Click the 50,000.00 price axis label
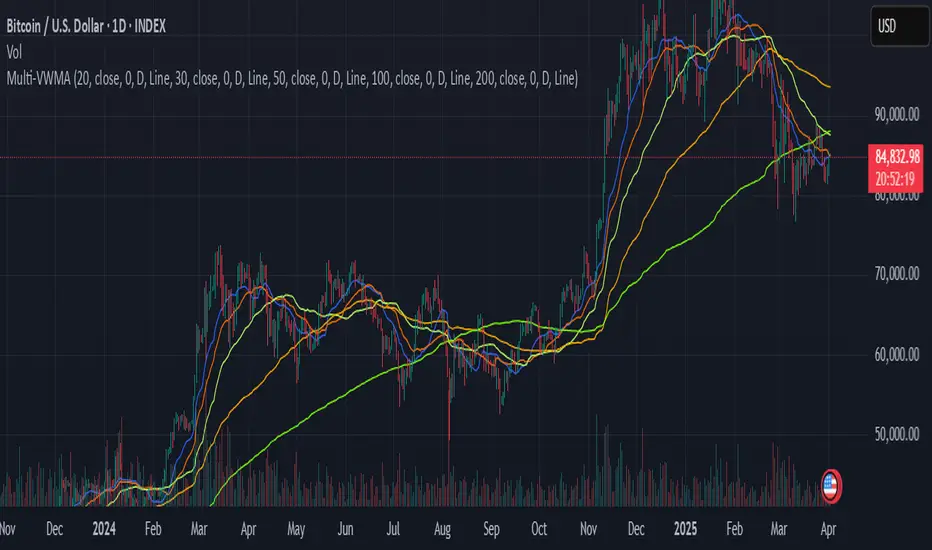Viewport: 932px width, 550px height. (x=896, y=434)
